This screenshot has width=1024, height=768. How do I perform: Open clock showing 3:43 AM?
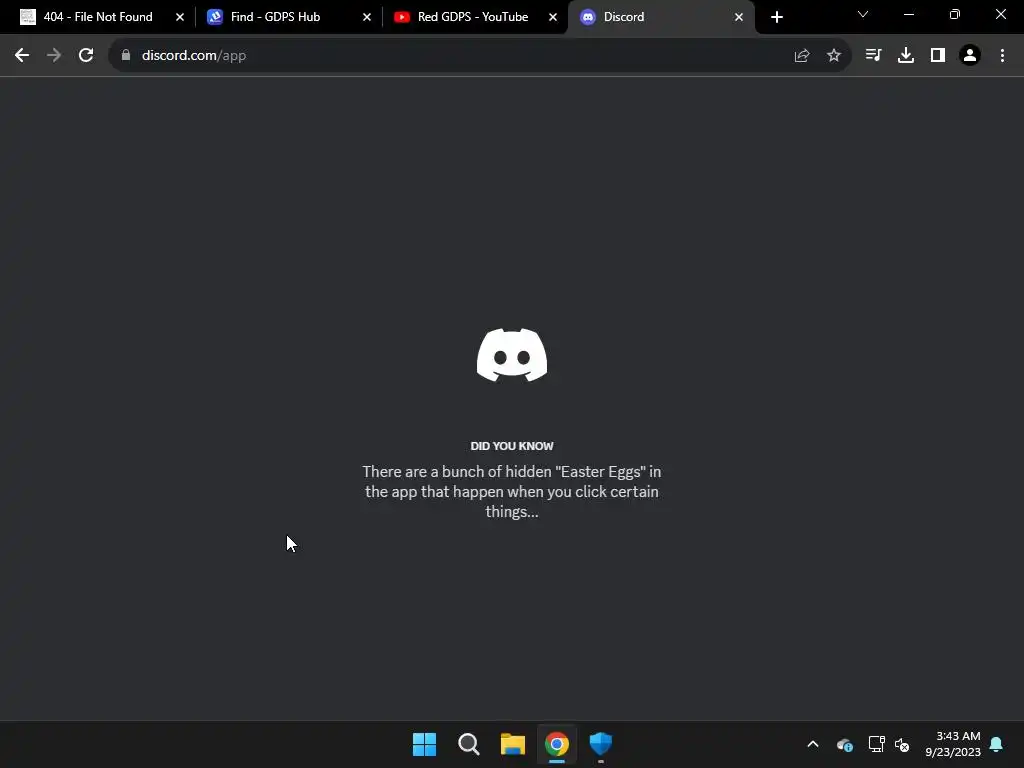[x=953, y=744]
